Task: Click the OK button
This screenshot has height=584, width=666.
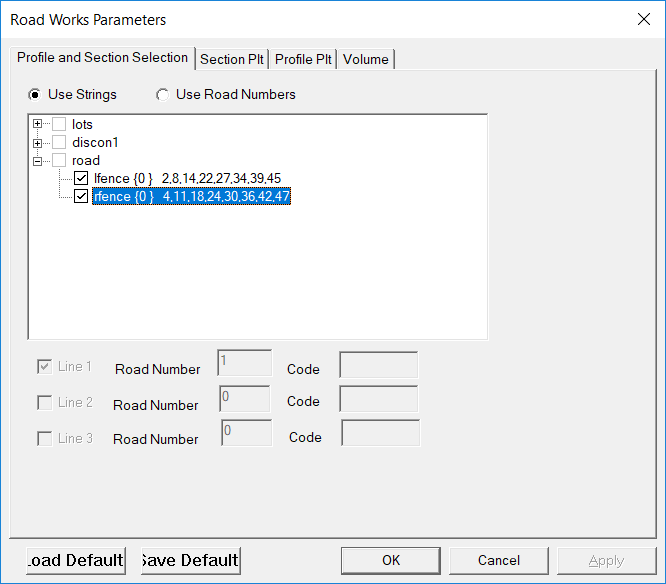Action: click(391, 560)
